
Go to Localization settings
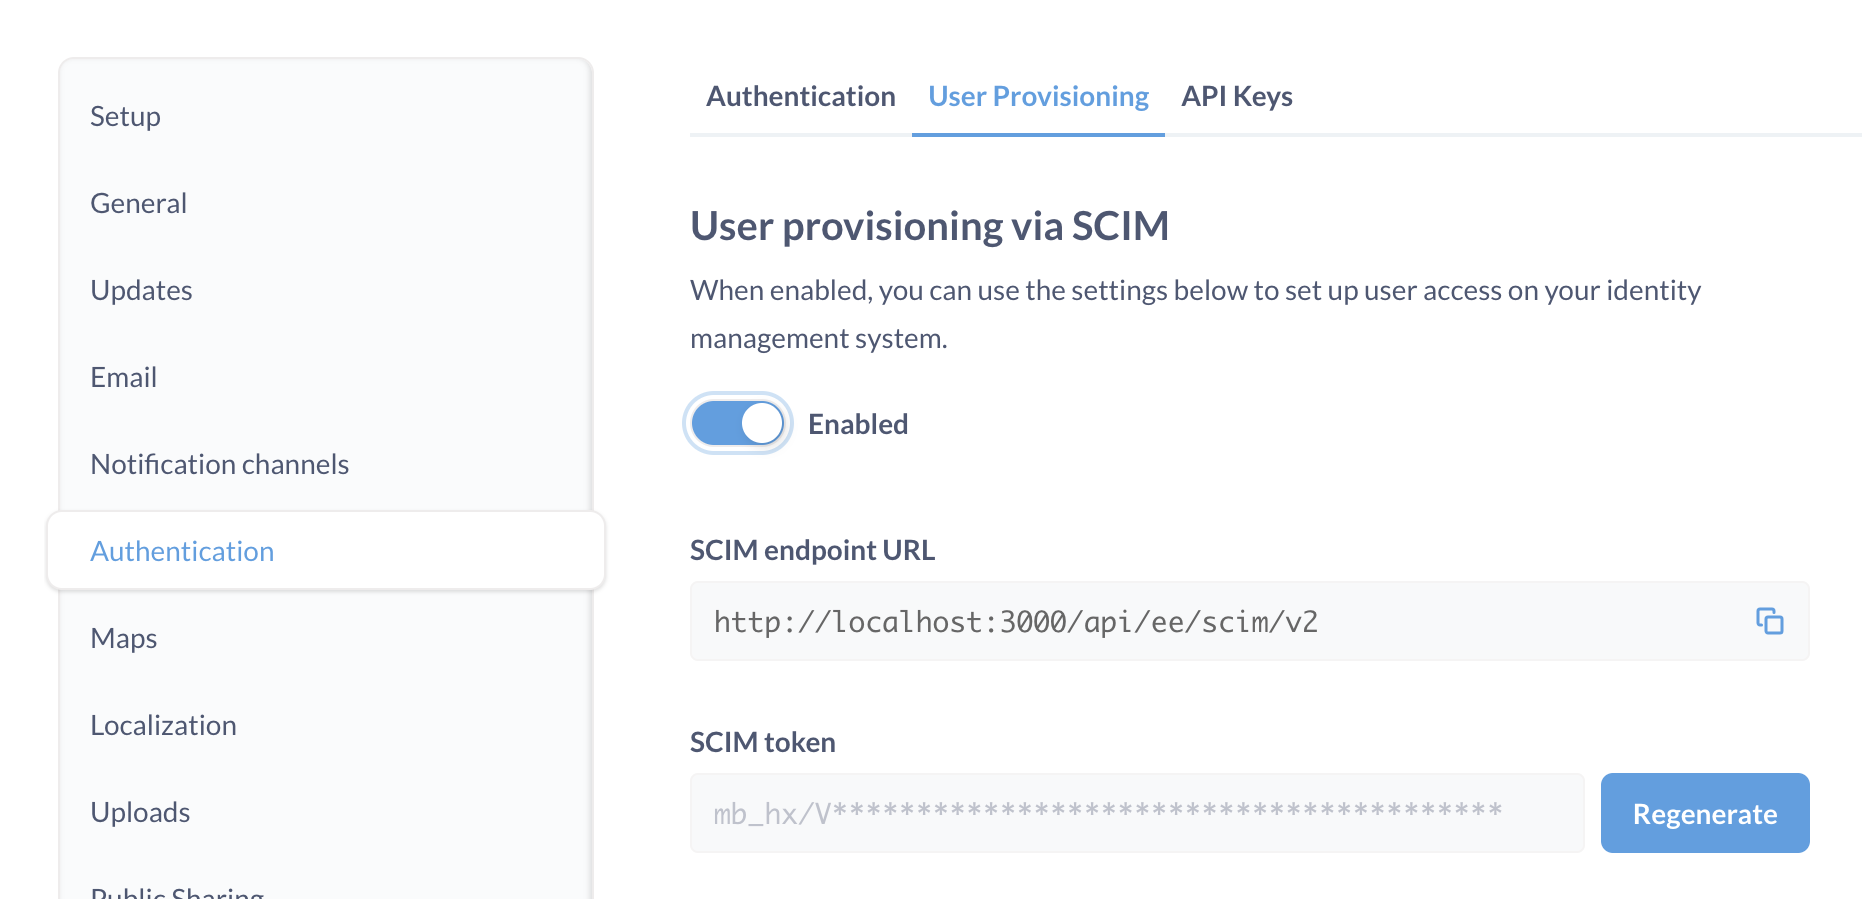click(163, 726)
